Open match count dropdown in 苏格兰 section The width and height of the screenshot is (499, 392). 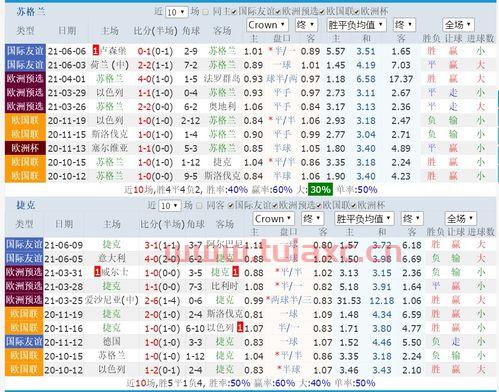click(x=176, y=12)
